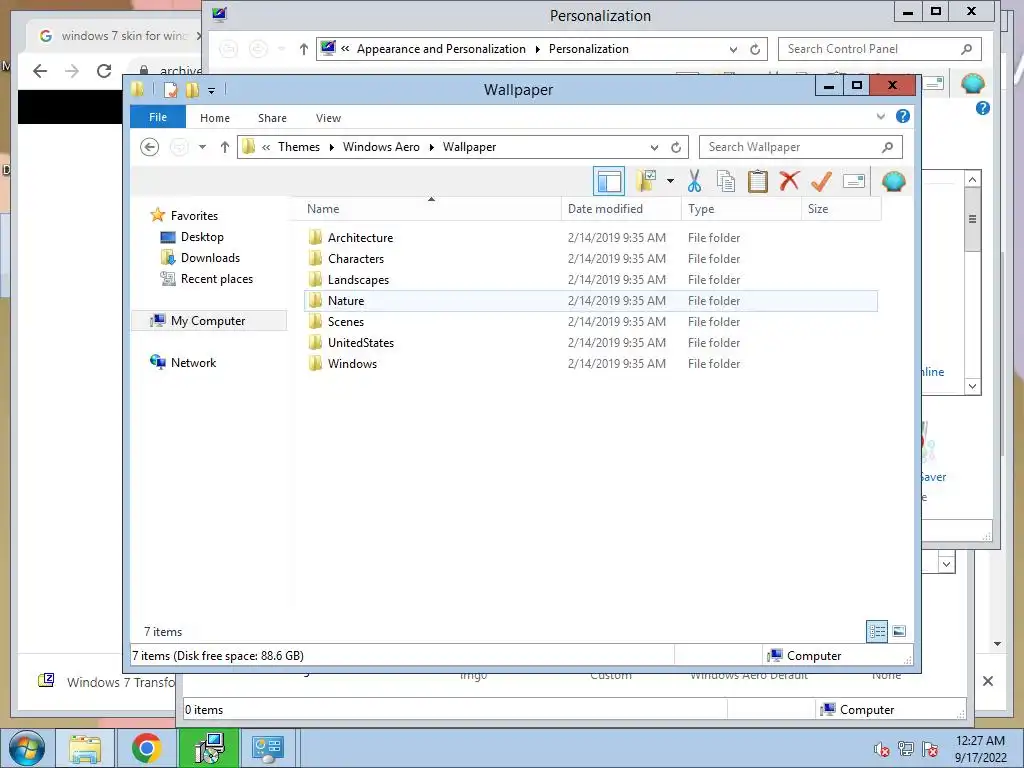Click the red X Delete icon
Image resolution: width=1024 pixels, height=768 pixels.
point(789,181)
